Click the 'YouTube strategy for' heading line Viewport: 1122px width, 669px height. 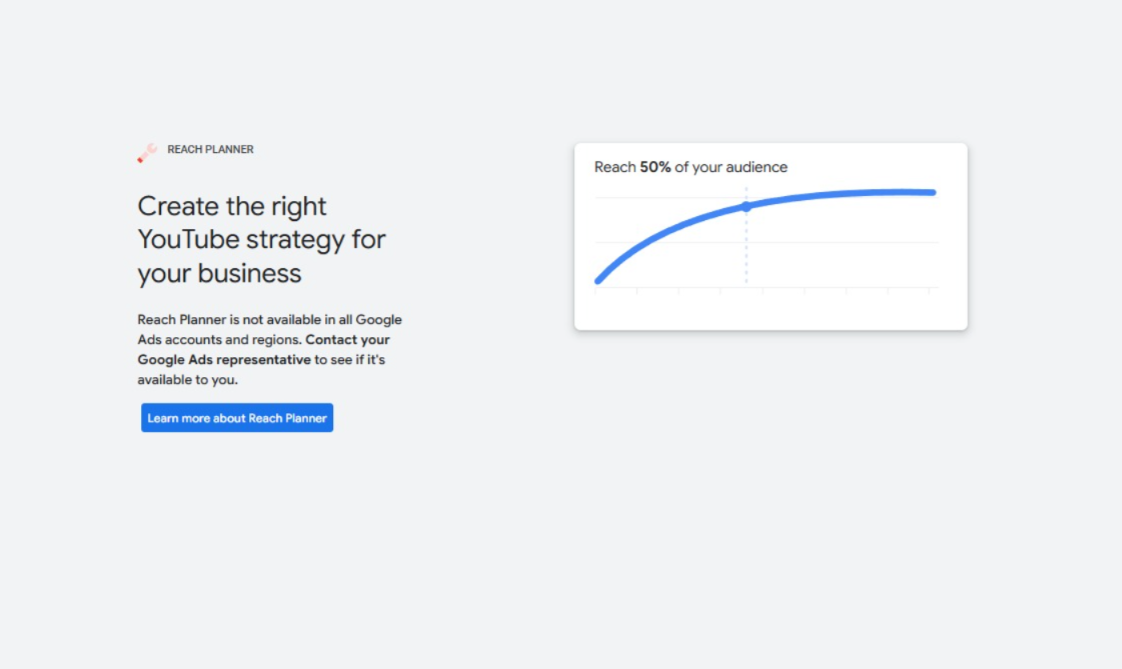click(262, 239)
